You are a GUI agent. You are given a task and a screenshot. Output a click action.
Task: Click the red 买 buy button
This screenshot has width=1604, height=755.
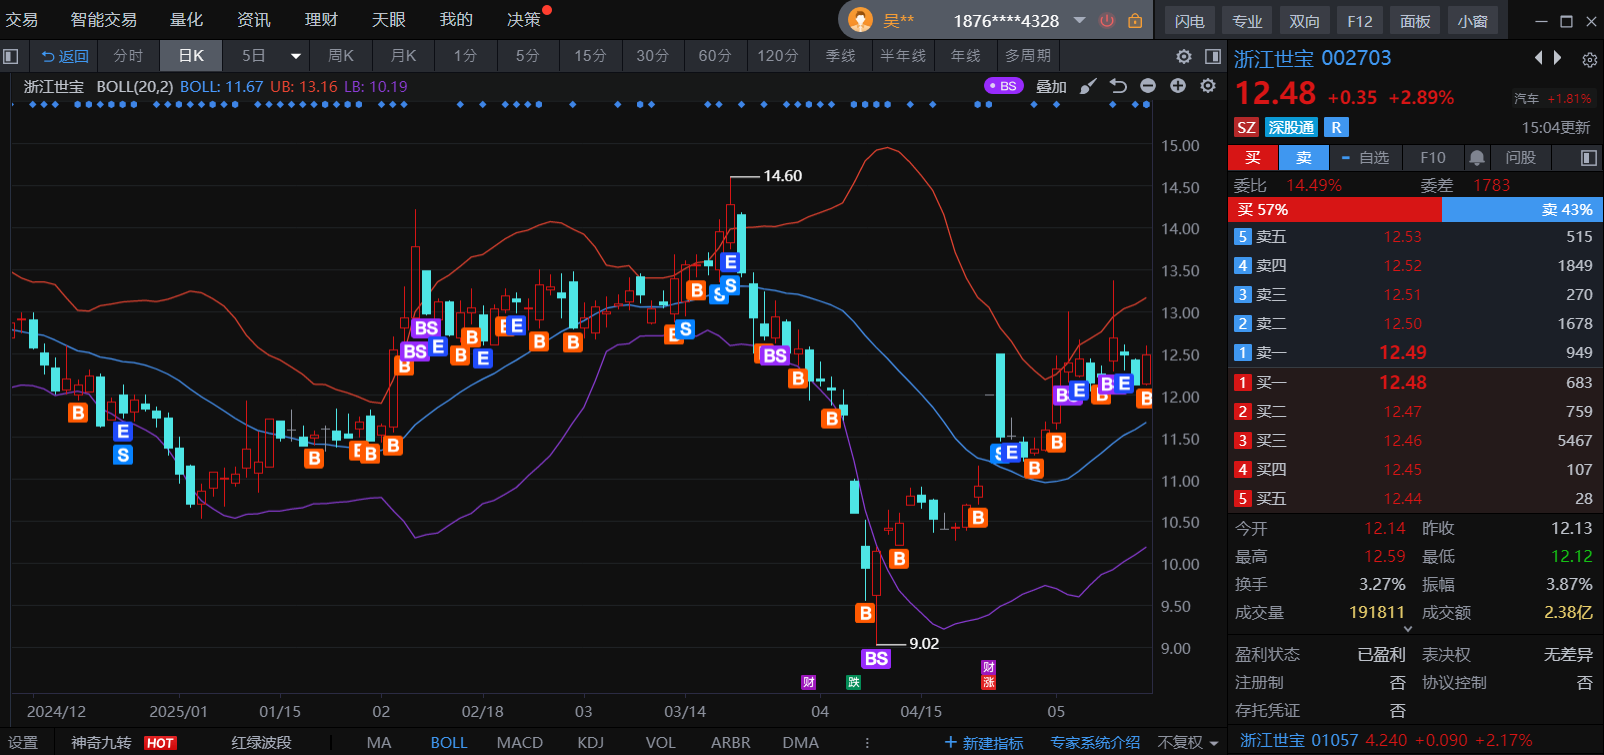click(x=1253, y=158)
